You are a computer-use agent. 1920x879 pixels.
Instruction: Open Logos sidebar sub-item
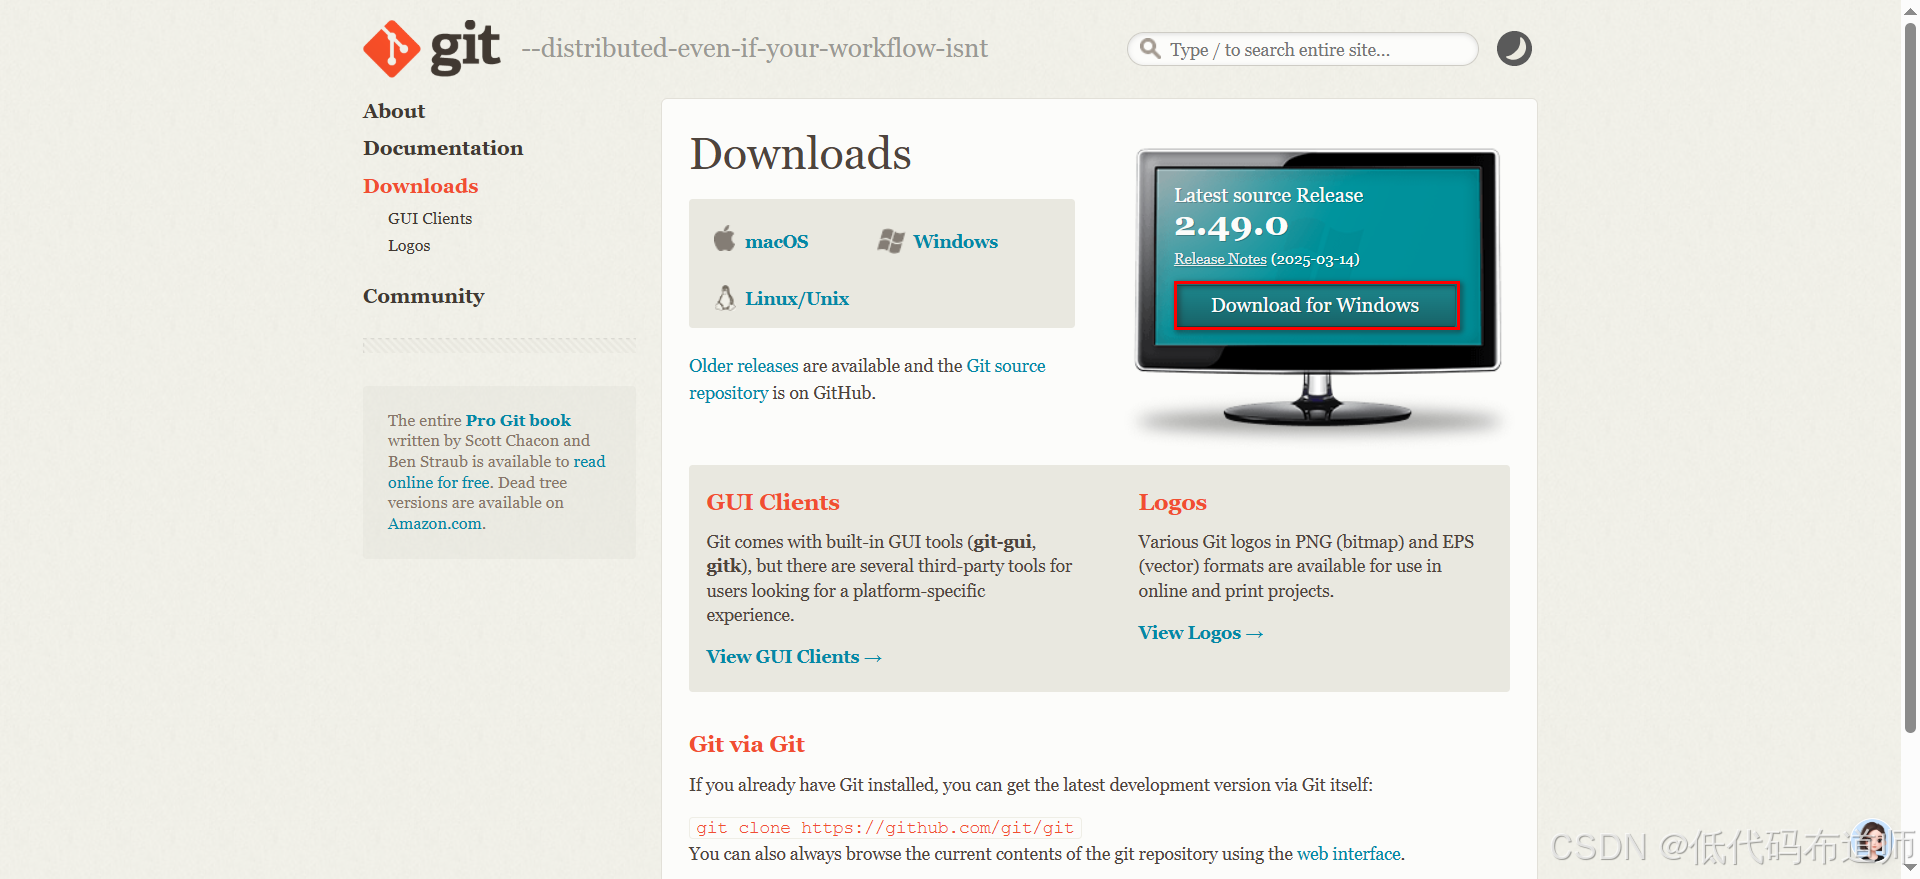(409, 246)
